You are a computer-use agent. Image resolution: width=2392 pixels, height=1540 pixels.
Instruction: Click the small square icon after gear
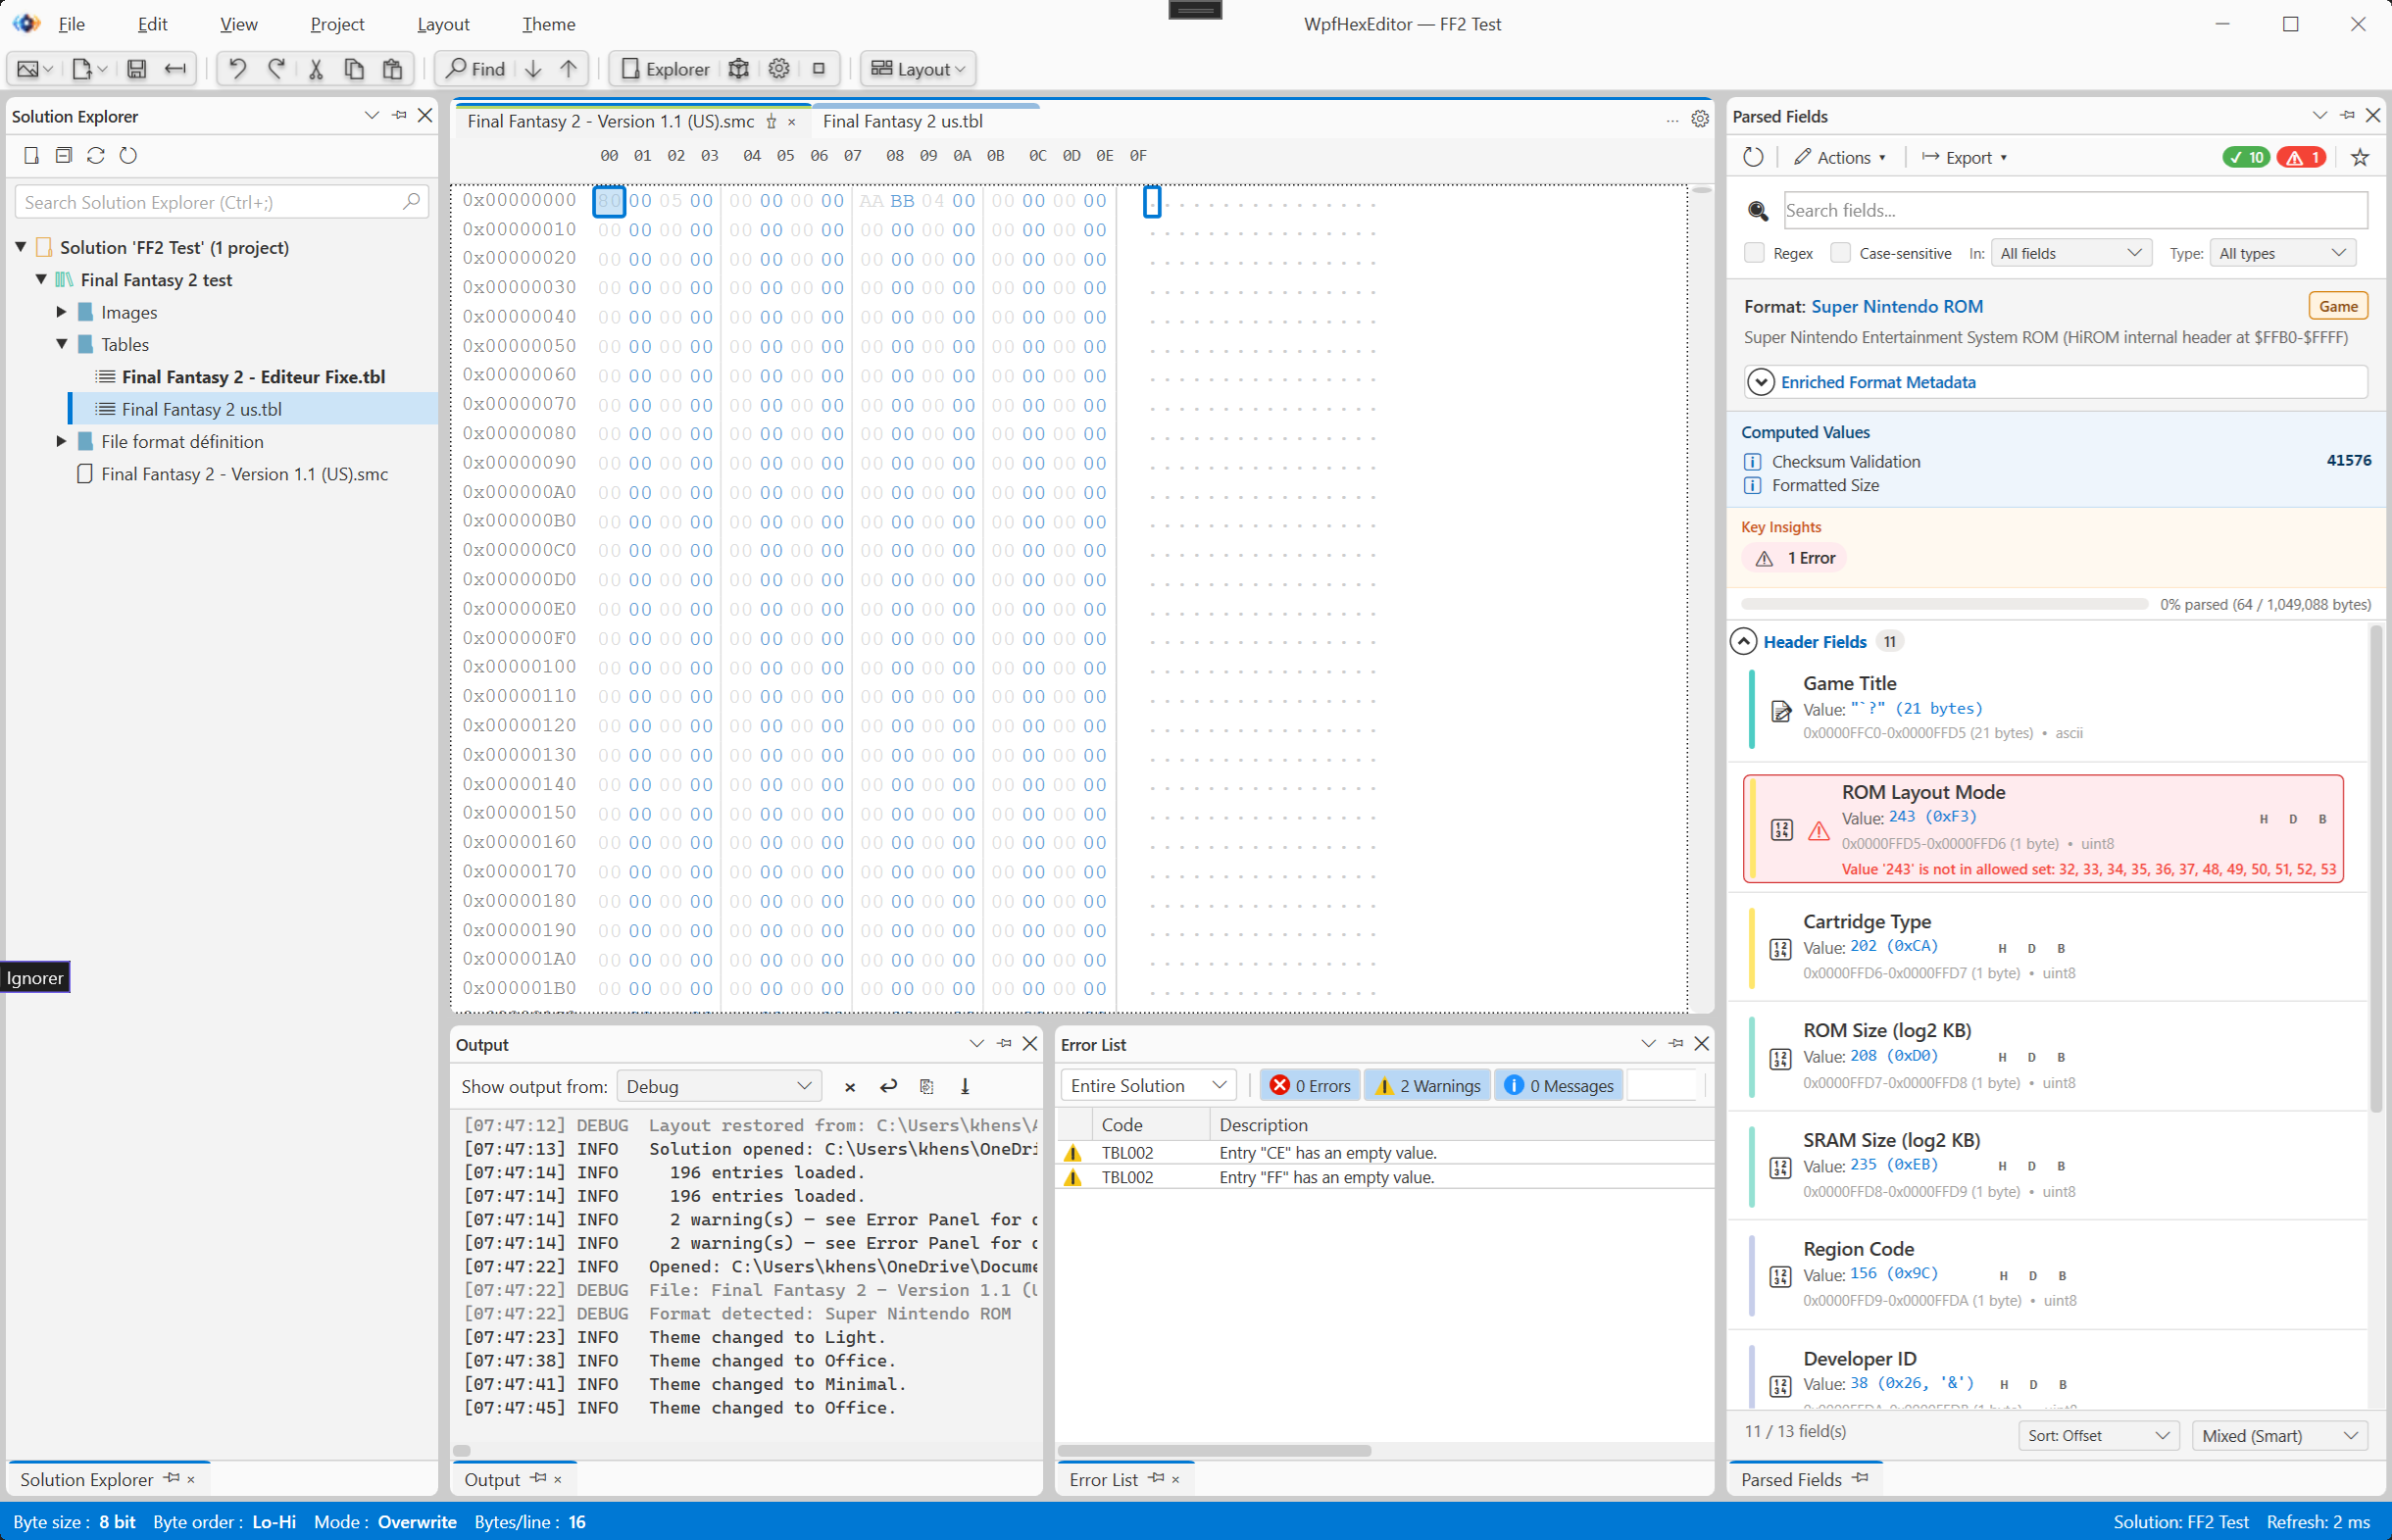tap(819, 69)
